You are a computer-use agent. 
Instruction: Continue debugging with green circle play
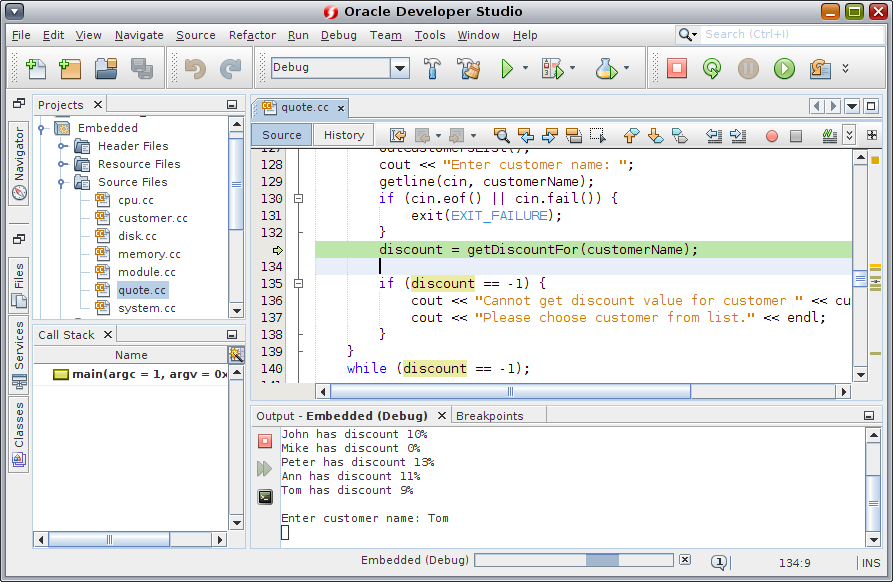coord(784,69)
